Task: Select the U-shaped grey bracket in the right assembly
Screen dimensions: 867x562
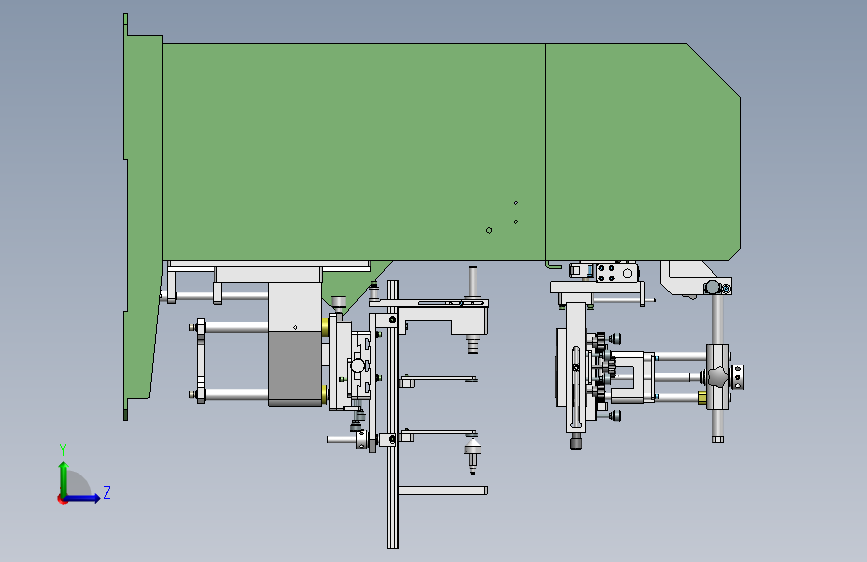Action: point(629,377)
